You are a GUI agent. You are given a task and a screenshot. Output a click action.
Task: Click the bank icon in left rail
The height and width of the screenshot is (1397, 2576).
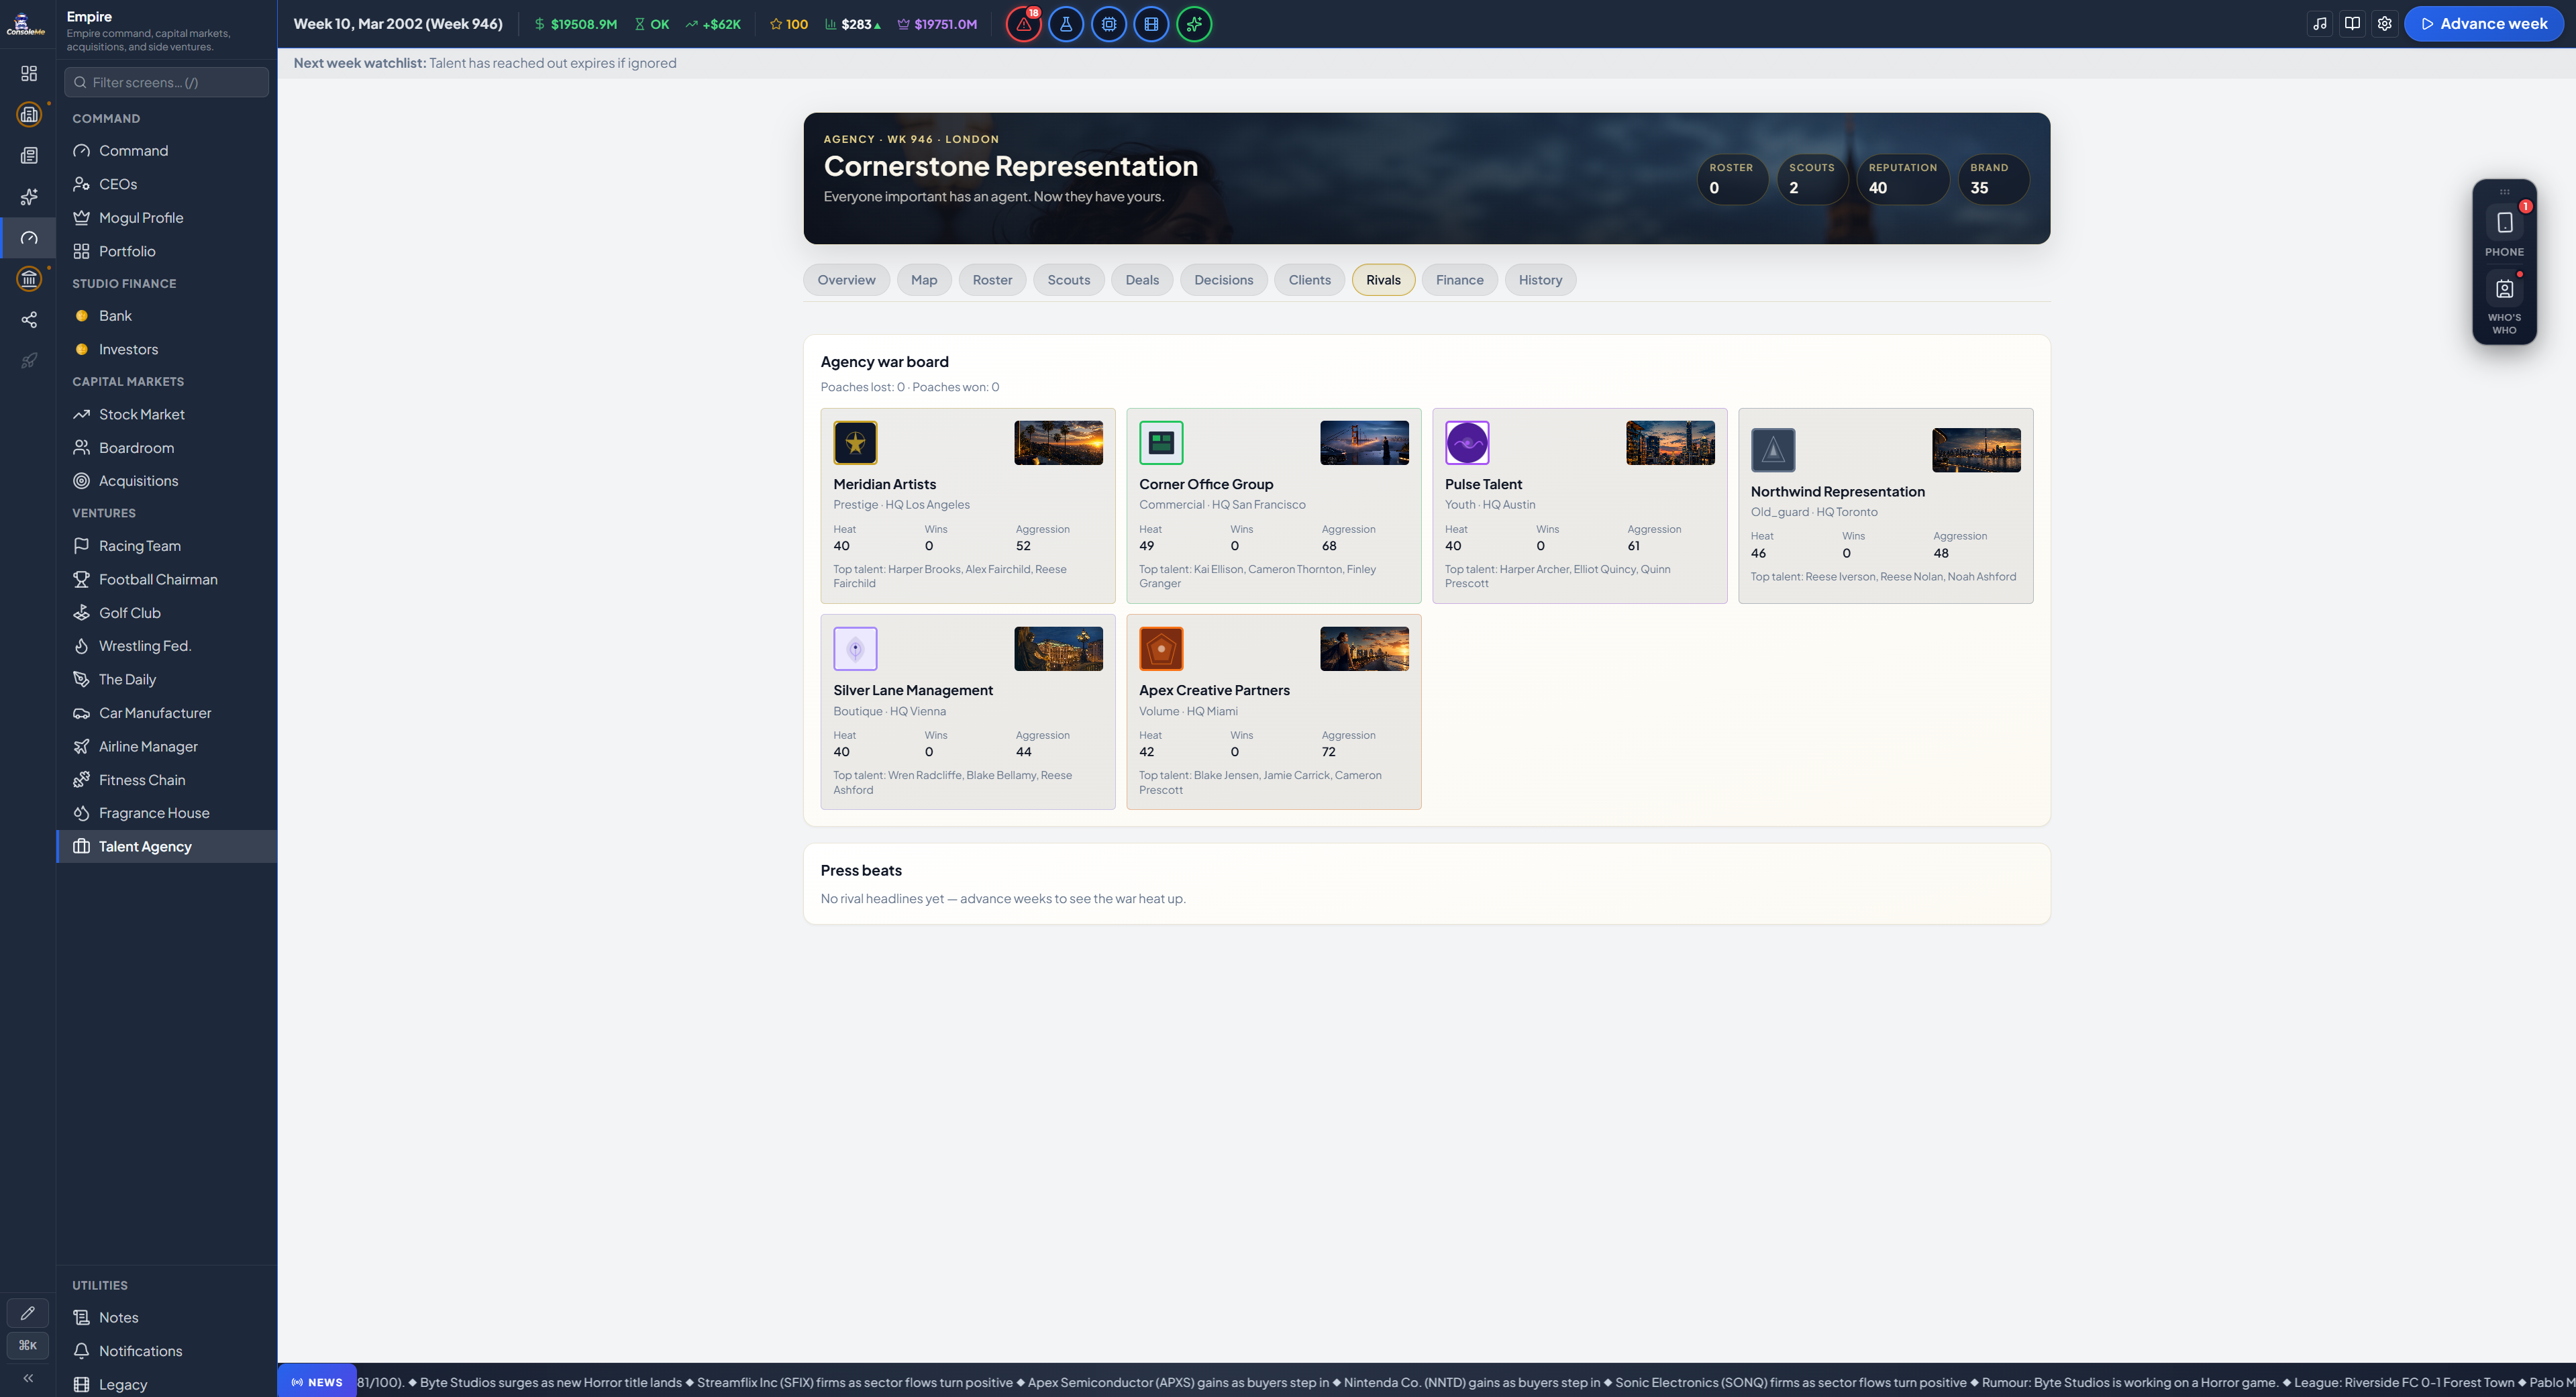click(29, 279)
